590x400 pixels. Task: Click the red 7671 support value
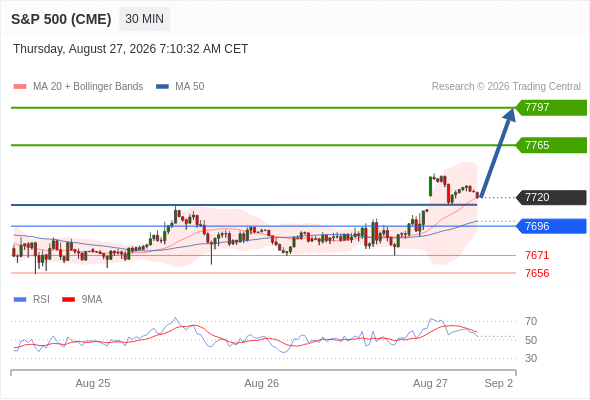(x=537, y=255)
